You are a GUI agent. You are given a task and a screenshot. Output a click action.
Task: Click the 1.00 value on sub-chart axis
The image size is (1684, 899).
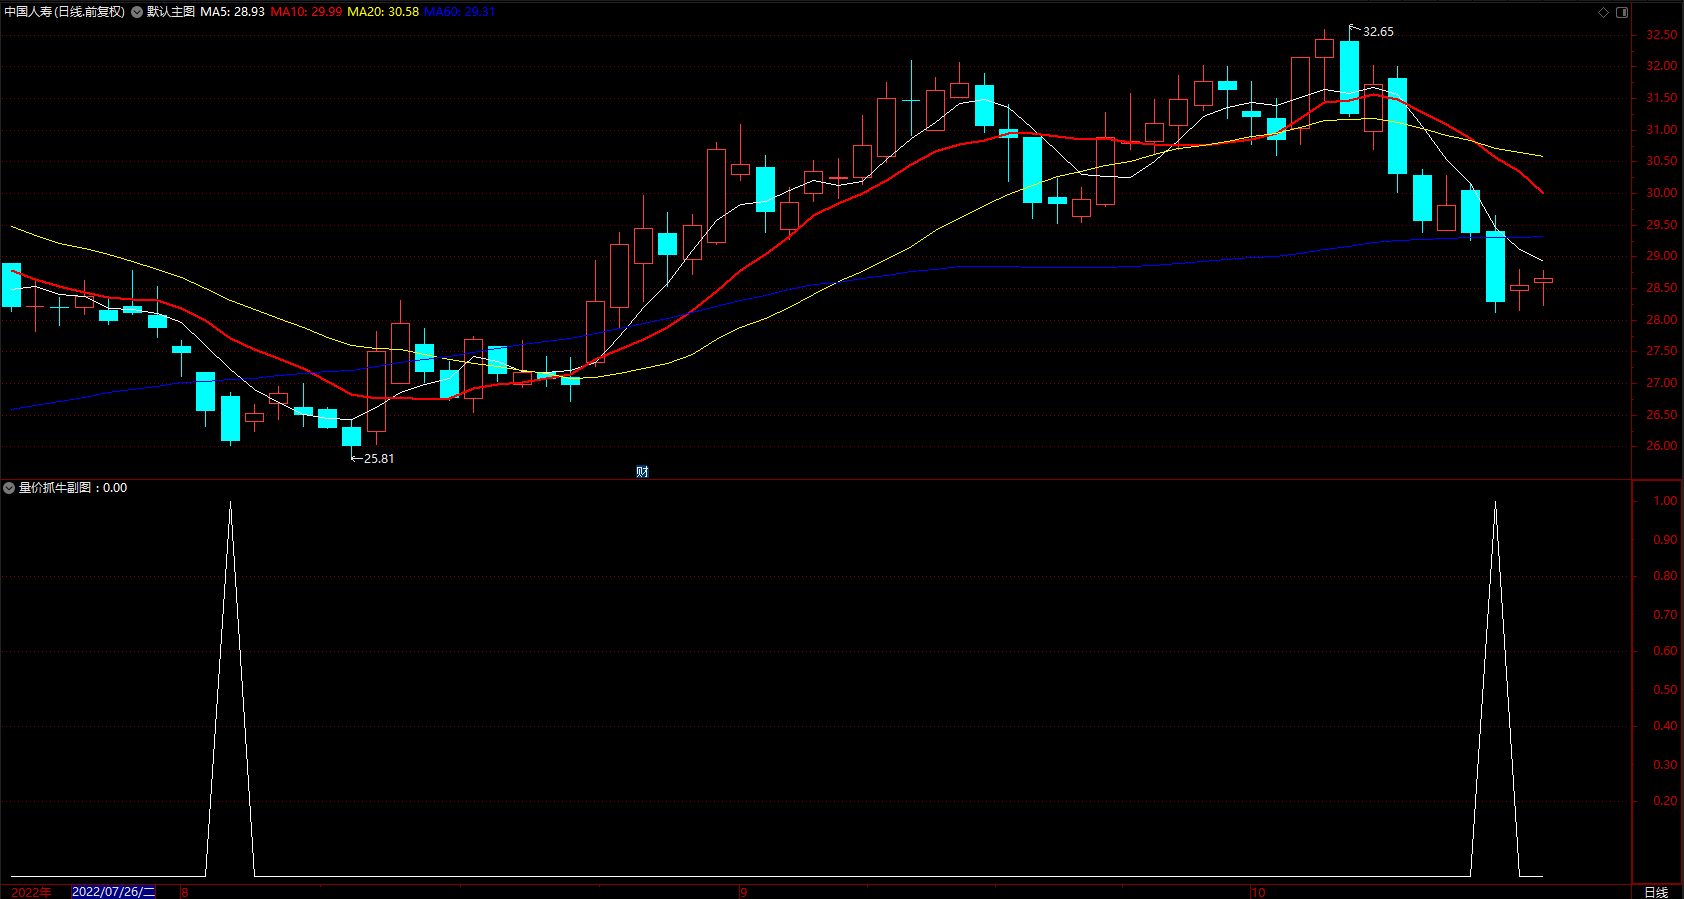[x=1665, y=501]
